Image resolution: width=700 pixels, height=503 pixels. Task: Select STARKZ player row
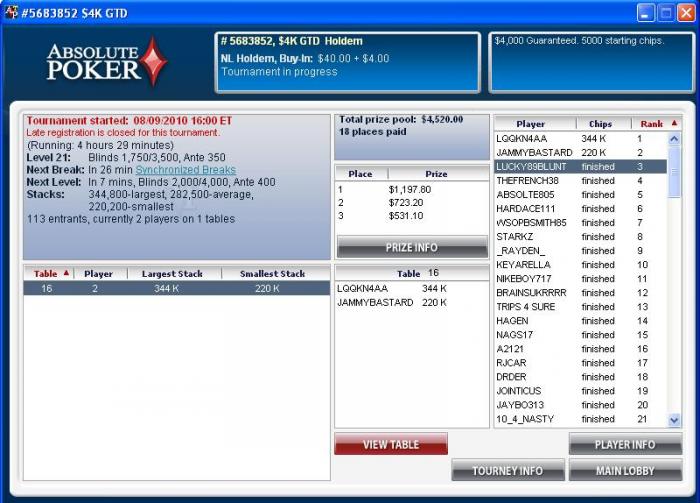coord(581,237)
